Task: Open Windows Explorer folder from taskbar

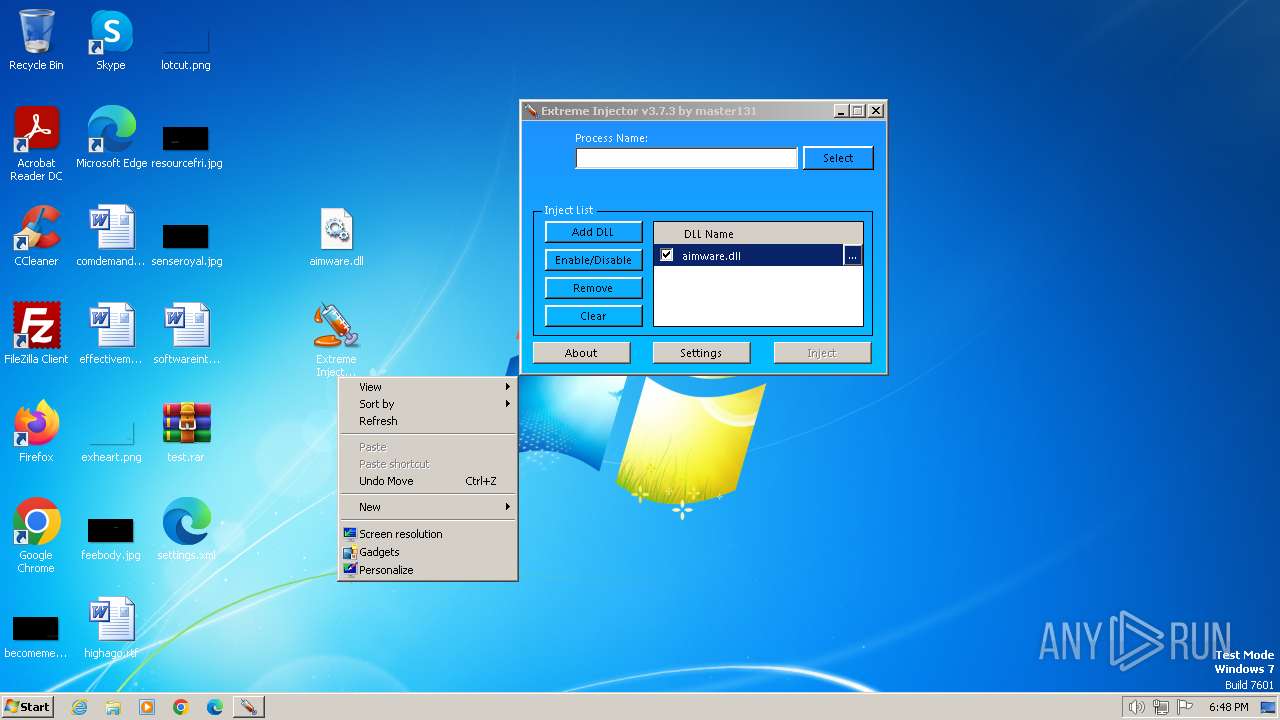Action: tap(113, 707)
